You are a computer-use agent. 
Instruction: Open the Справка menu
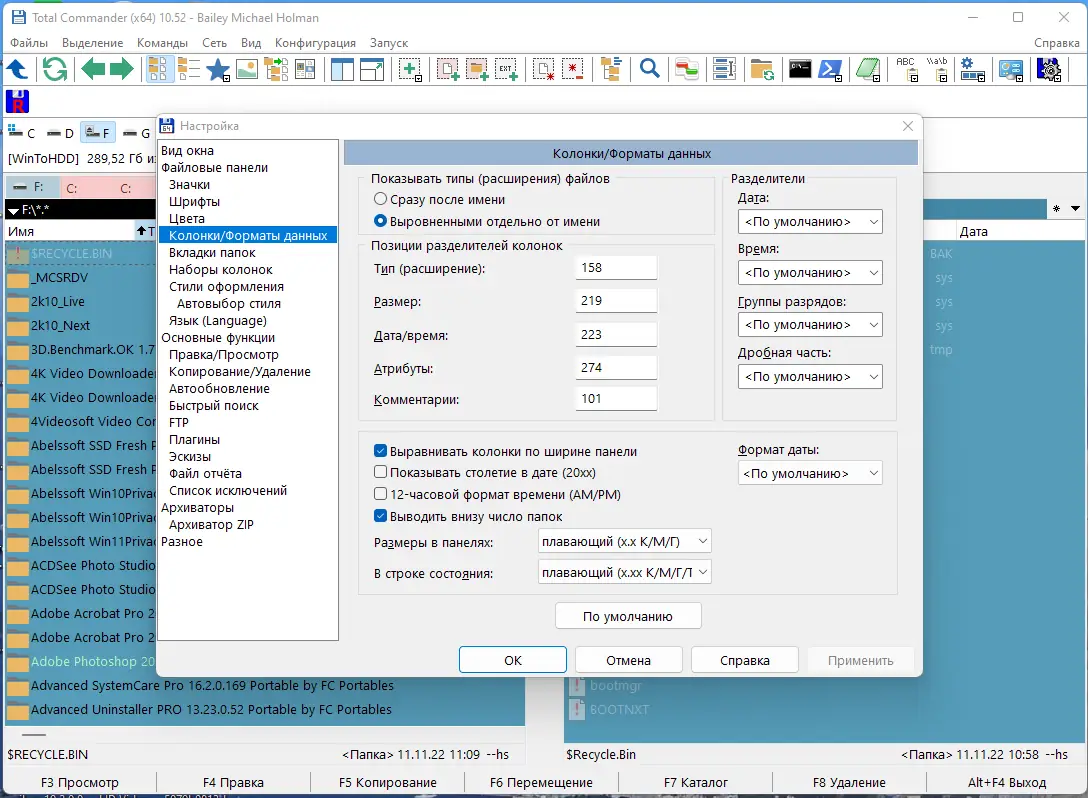tap(1056, 42)
